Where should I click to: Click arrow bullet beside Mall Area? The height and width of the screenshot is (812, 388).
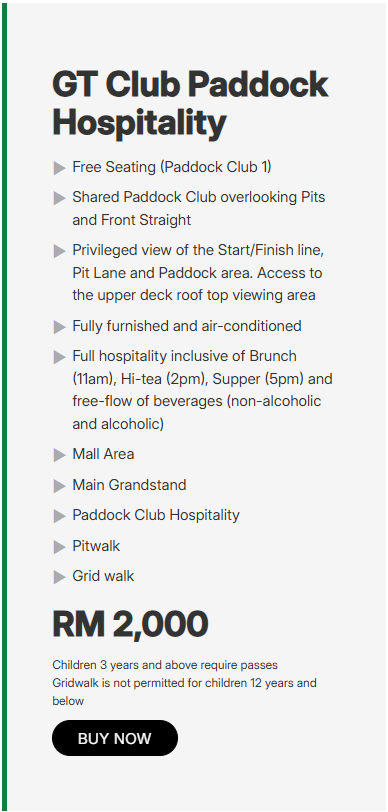coord(60,455)
